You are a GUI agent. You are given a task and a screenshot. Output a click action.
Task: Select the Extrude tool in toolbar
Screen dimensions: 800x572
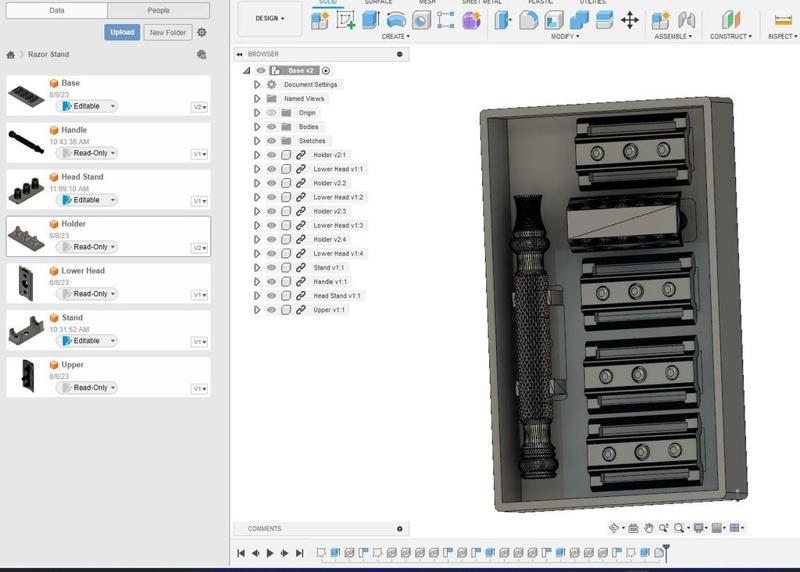coord(371,20)
